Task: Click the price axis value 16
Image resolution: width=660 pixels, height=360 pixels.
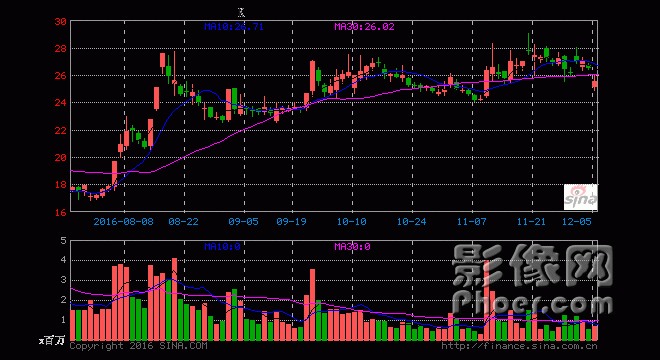Action: tap(61, 212)
